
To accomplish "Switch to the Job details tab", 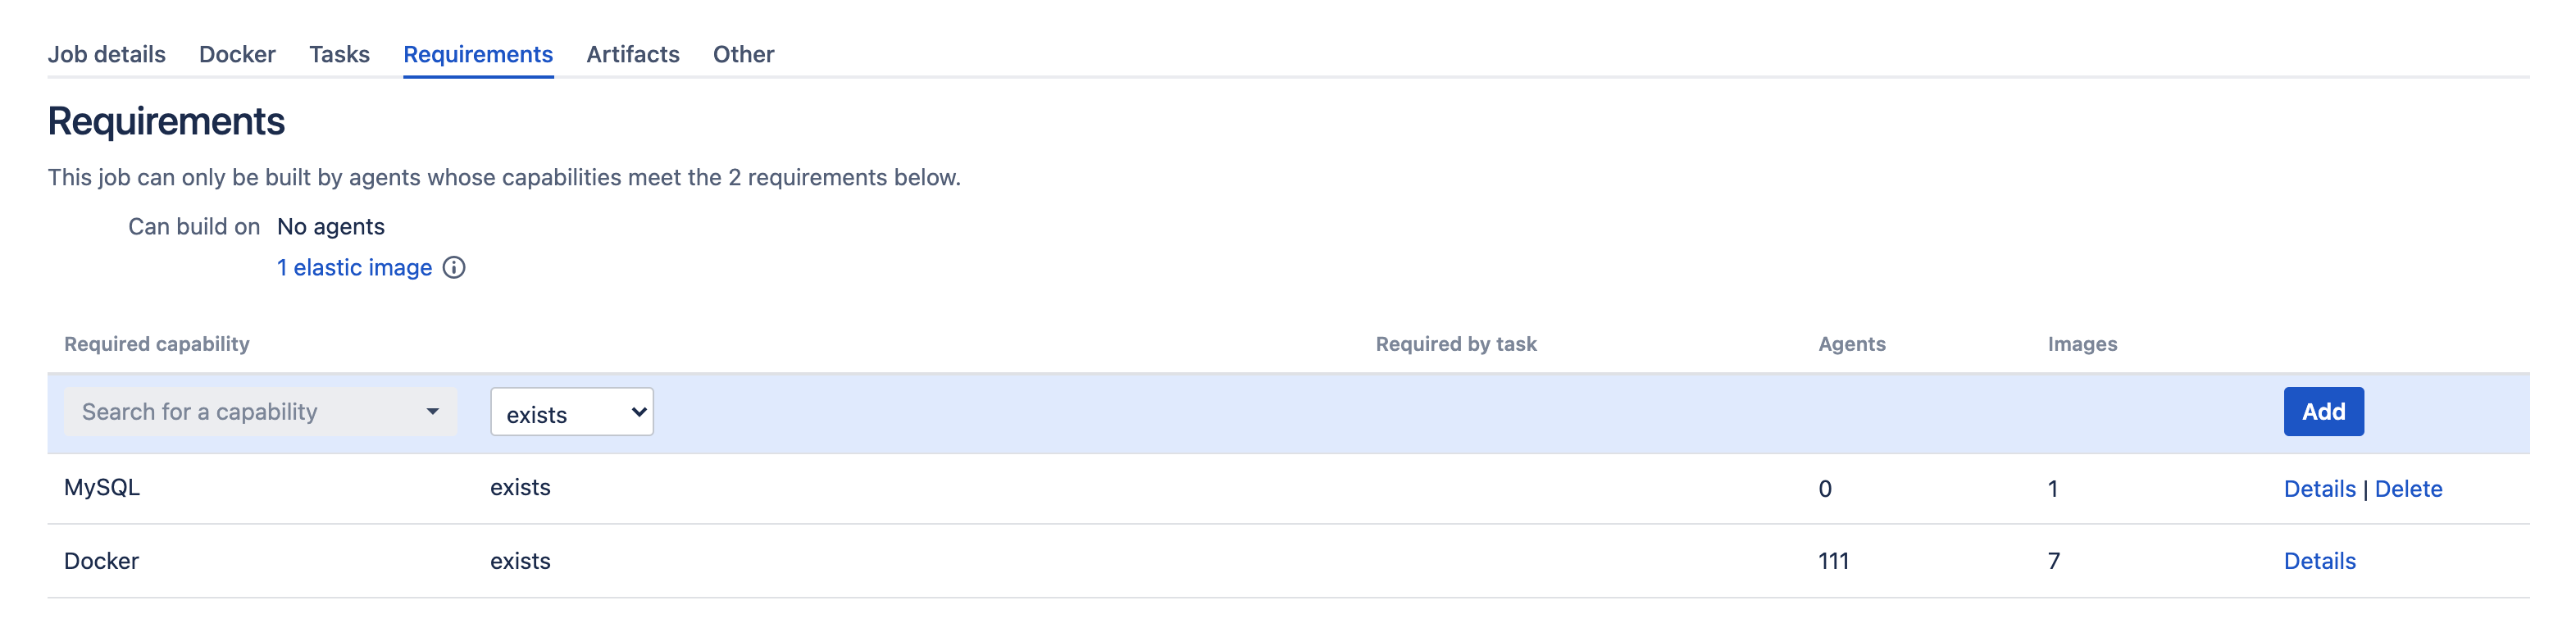I will (107, 54).
